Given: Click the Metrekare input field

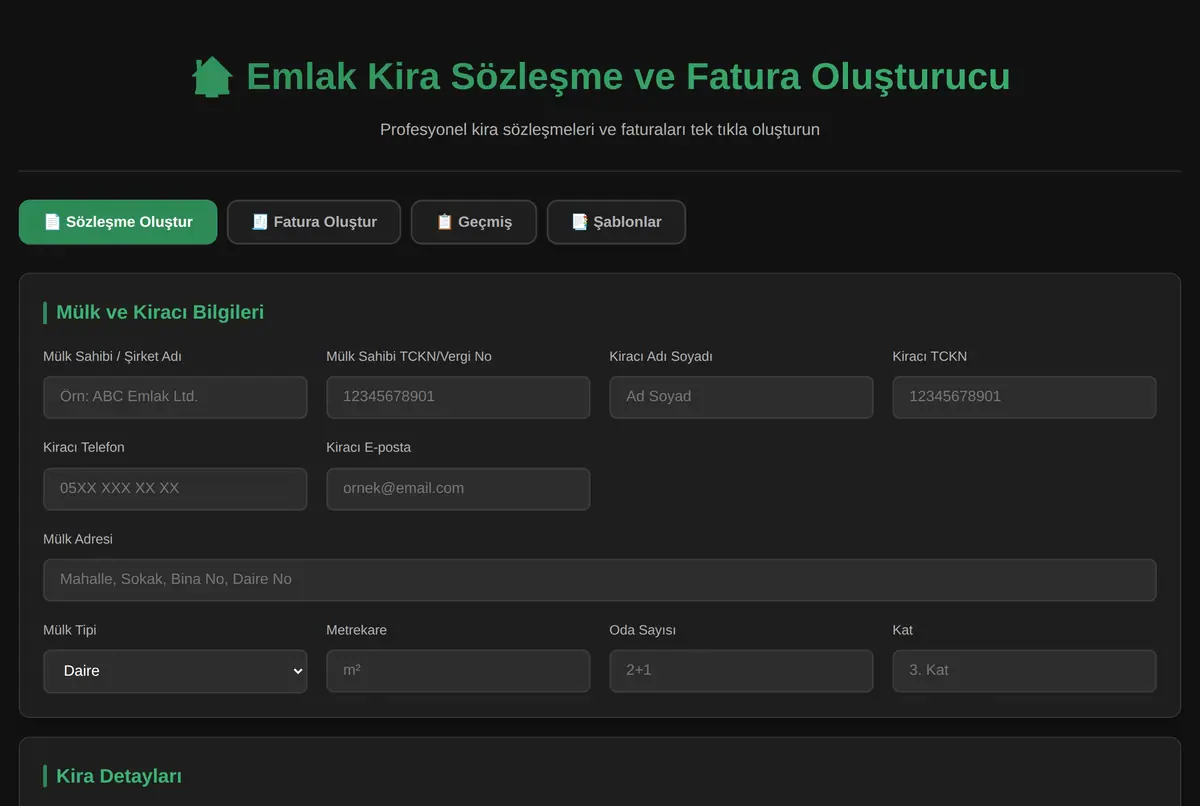Looking at the screenshot, I should [x=458, y=671].
